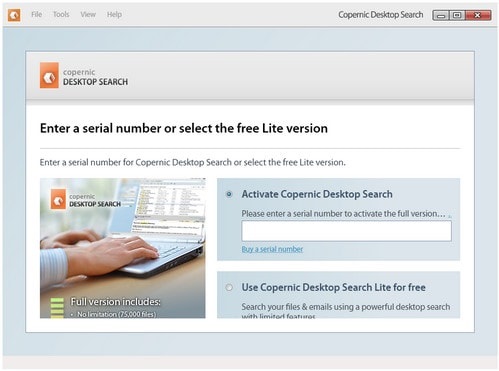The width and height of the screenshot is (499, 371).
Task: Click the Copernic logo inside promotional image
Action: click(x=86, y=200)
